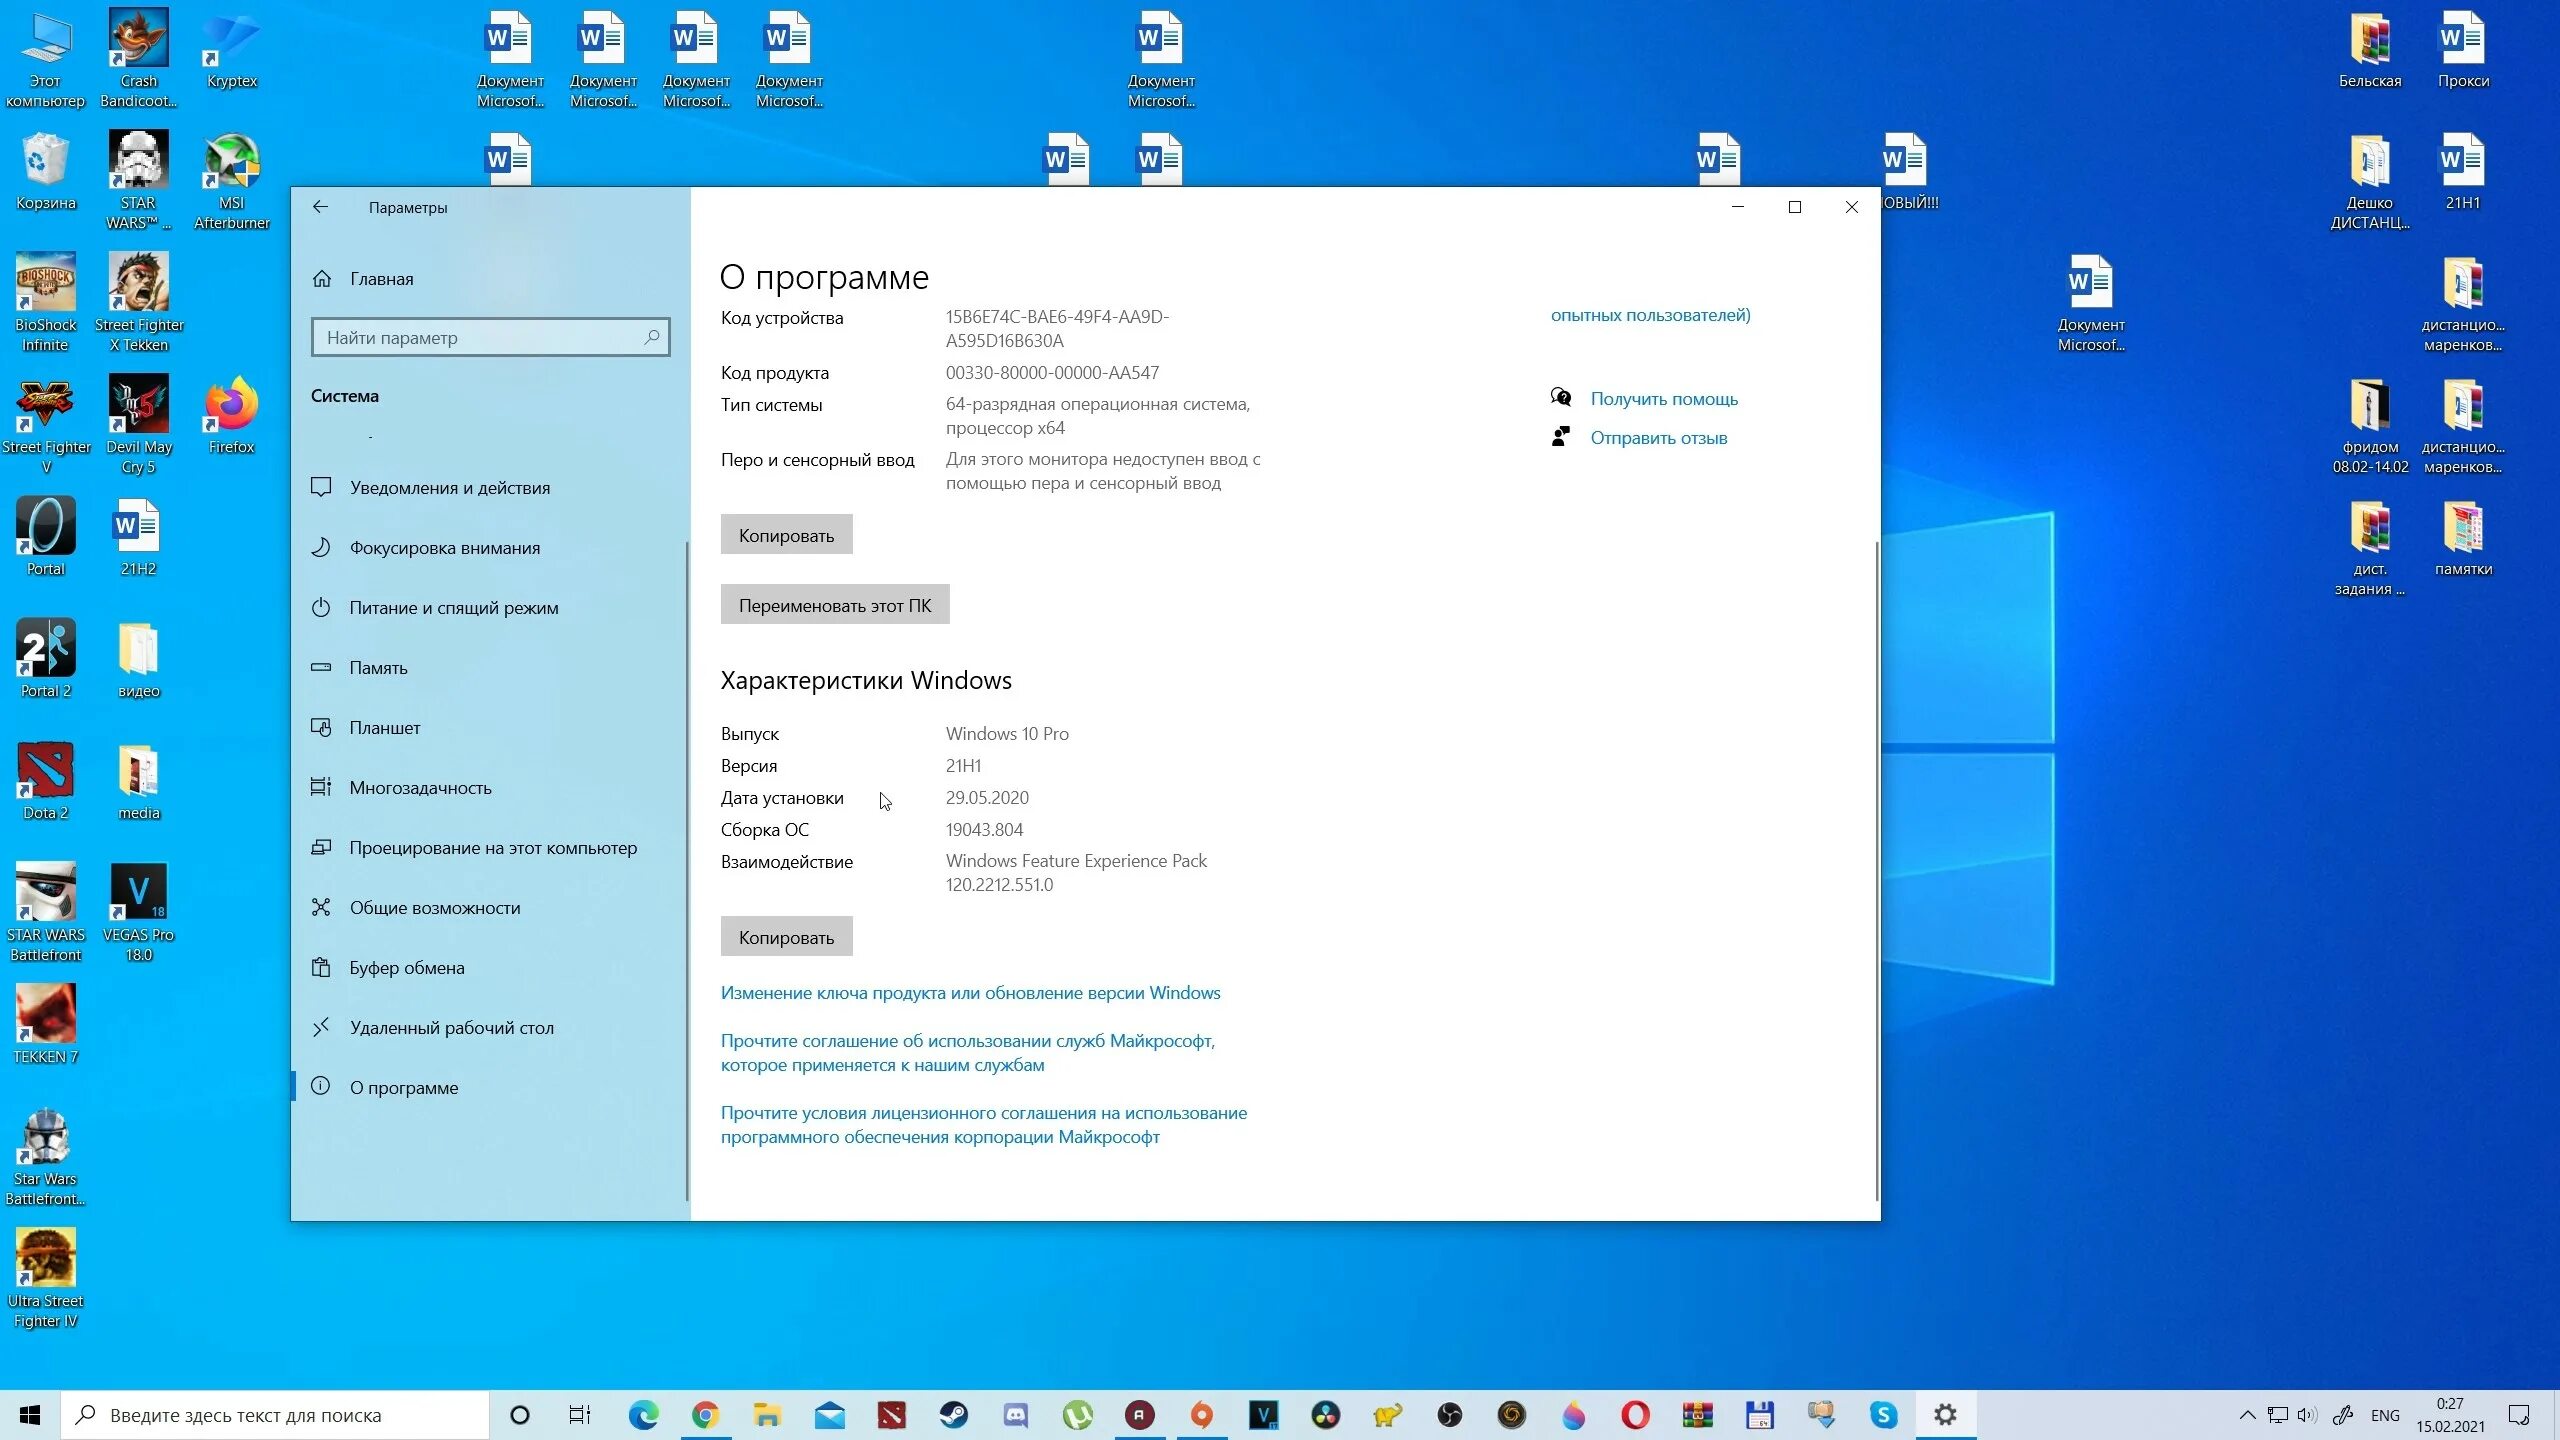Select Корзина recycle bin desktop icon
Screen dimensions: 2560x1440
45,171
